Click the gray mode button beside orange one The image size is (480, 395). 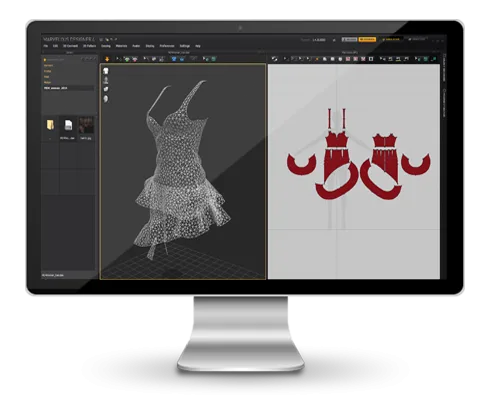tap(349, 39)
